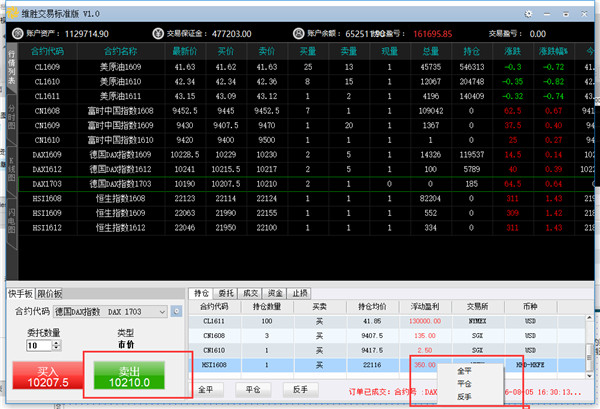
Task: Sort quotes by the 合约代码 column header
Action: tap(47, 51)
